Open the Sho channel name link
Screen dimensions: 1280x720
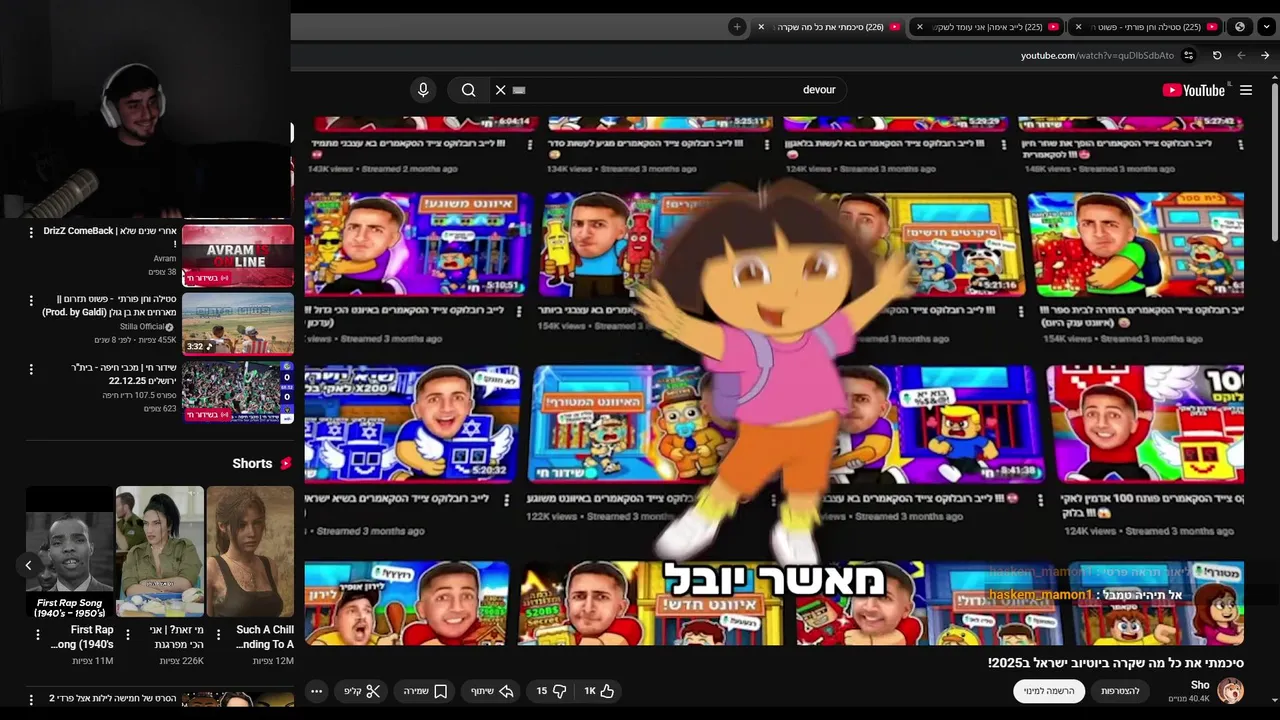tap(1200, 685)
